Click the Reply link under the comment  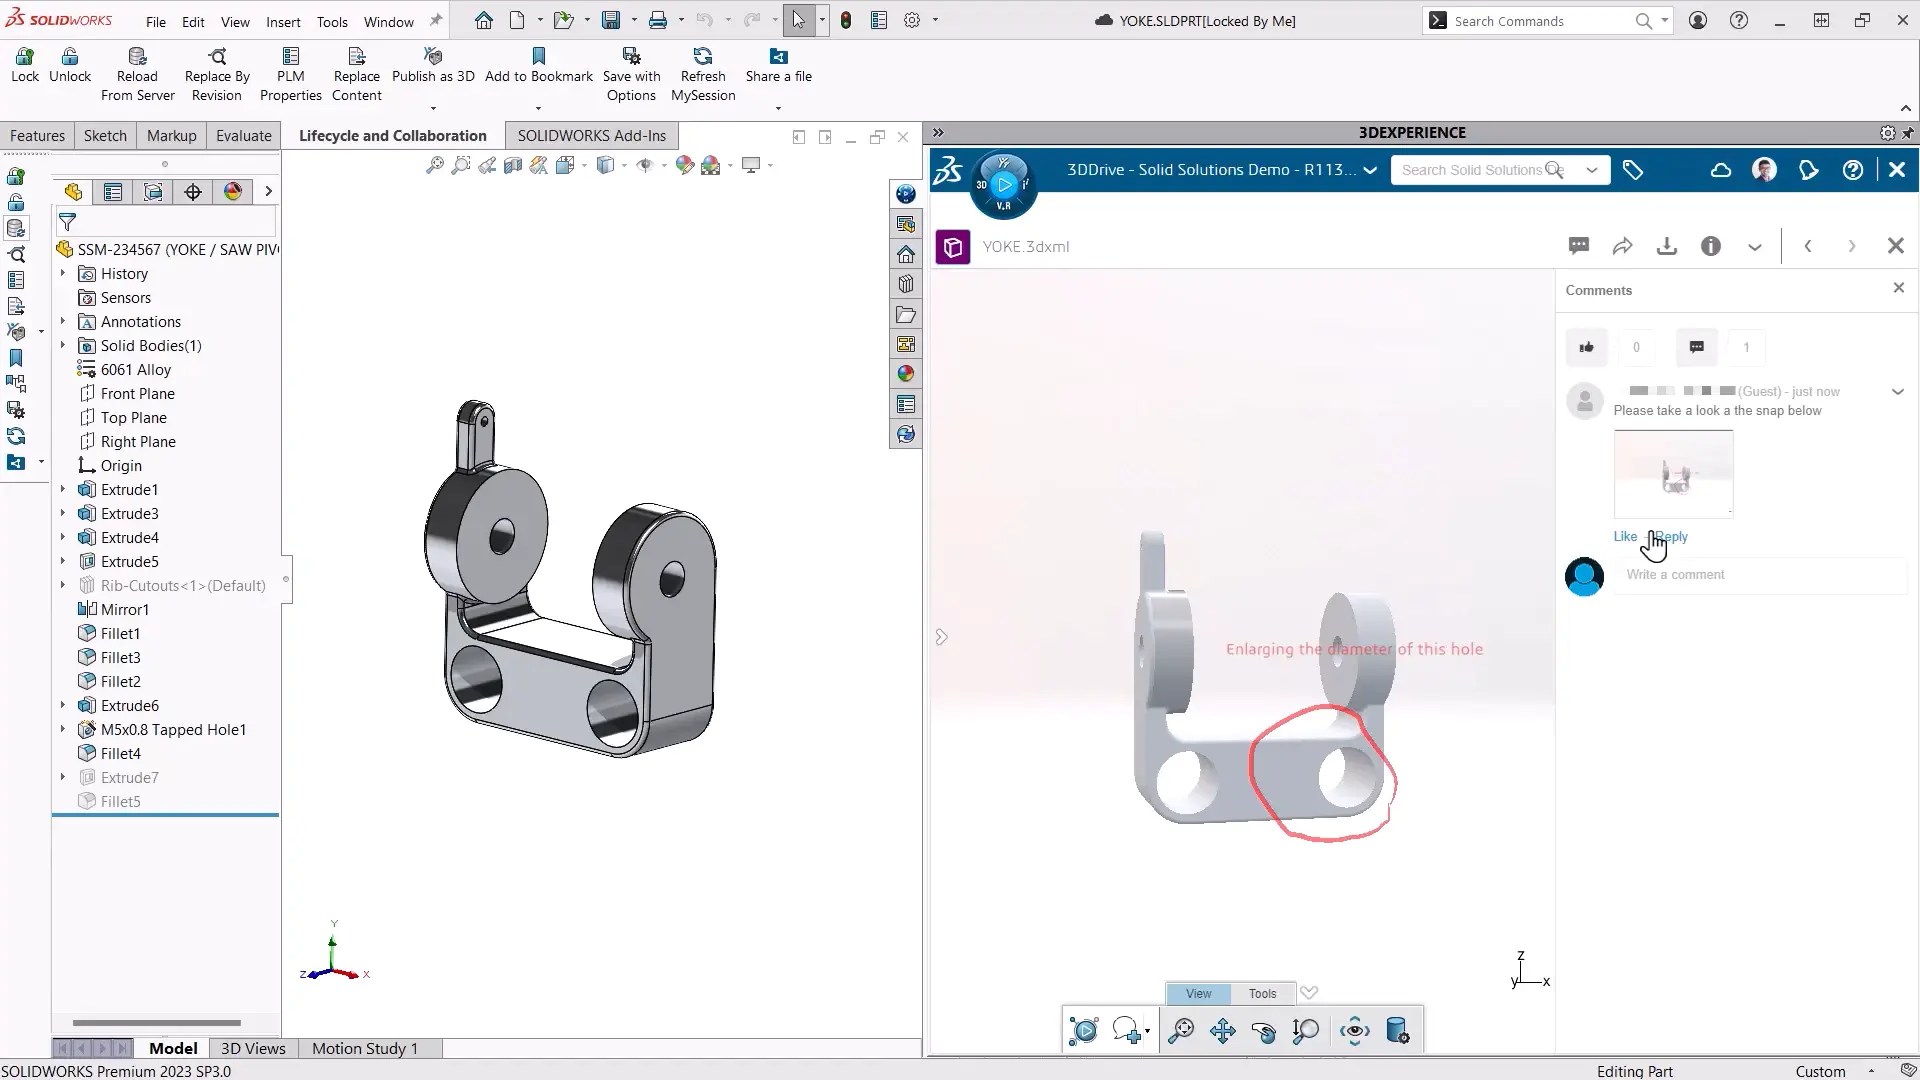point(1673,537)
